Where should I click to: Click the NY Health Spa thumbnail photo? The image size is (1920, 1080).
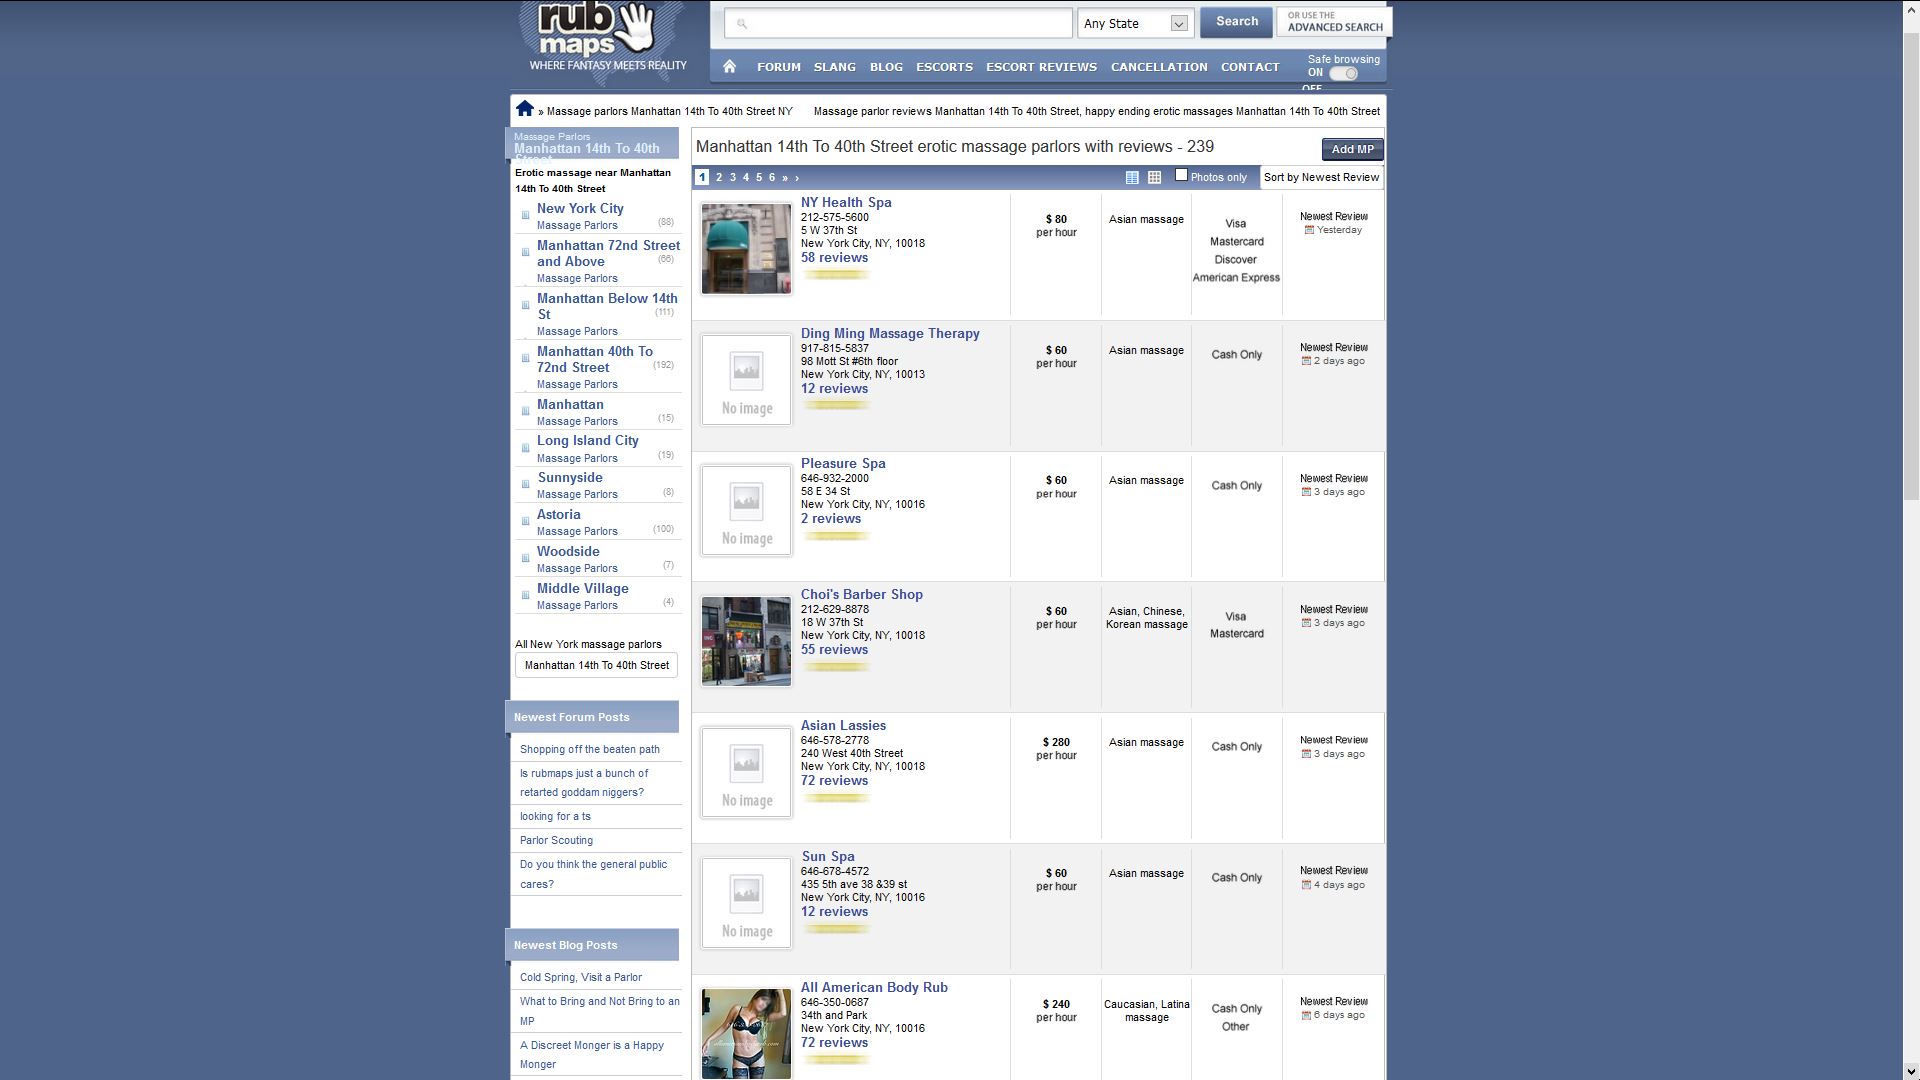[746, 249]
